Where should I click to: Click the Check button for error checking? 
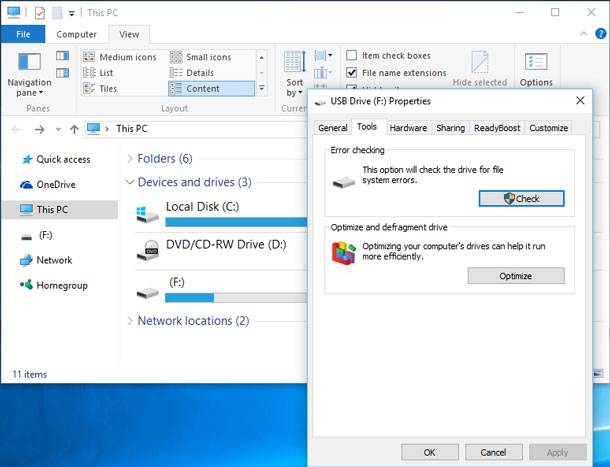[x=521, y=198]
